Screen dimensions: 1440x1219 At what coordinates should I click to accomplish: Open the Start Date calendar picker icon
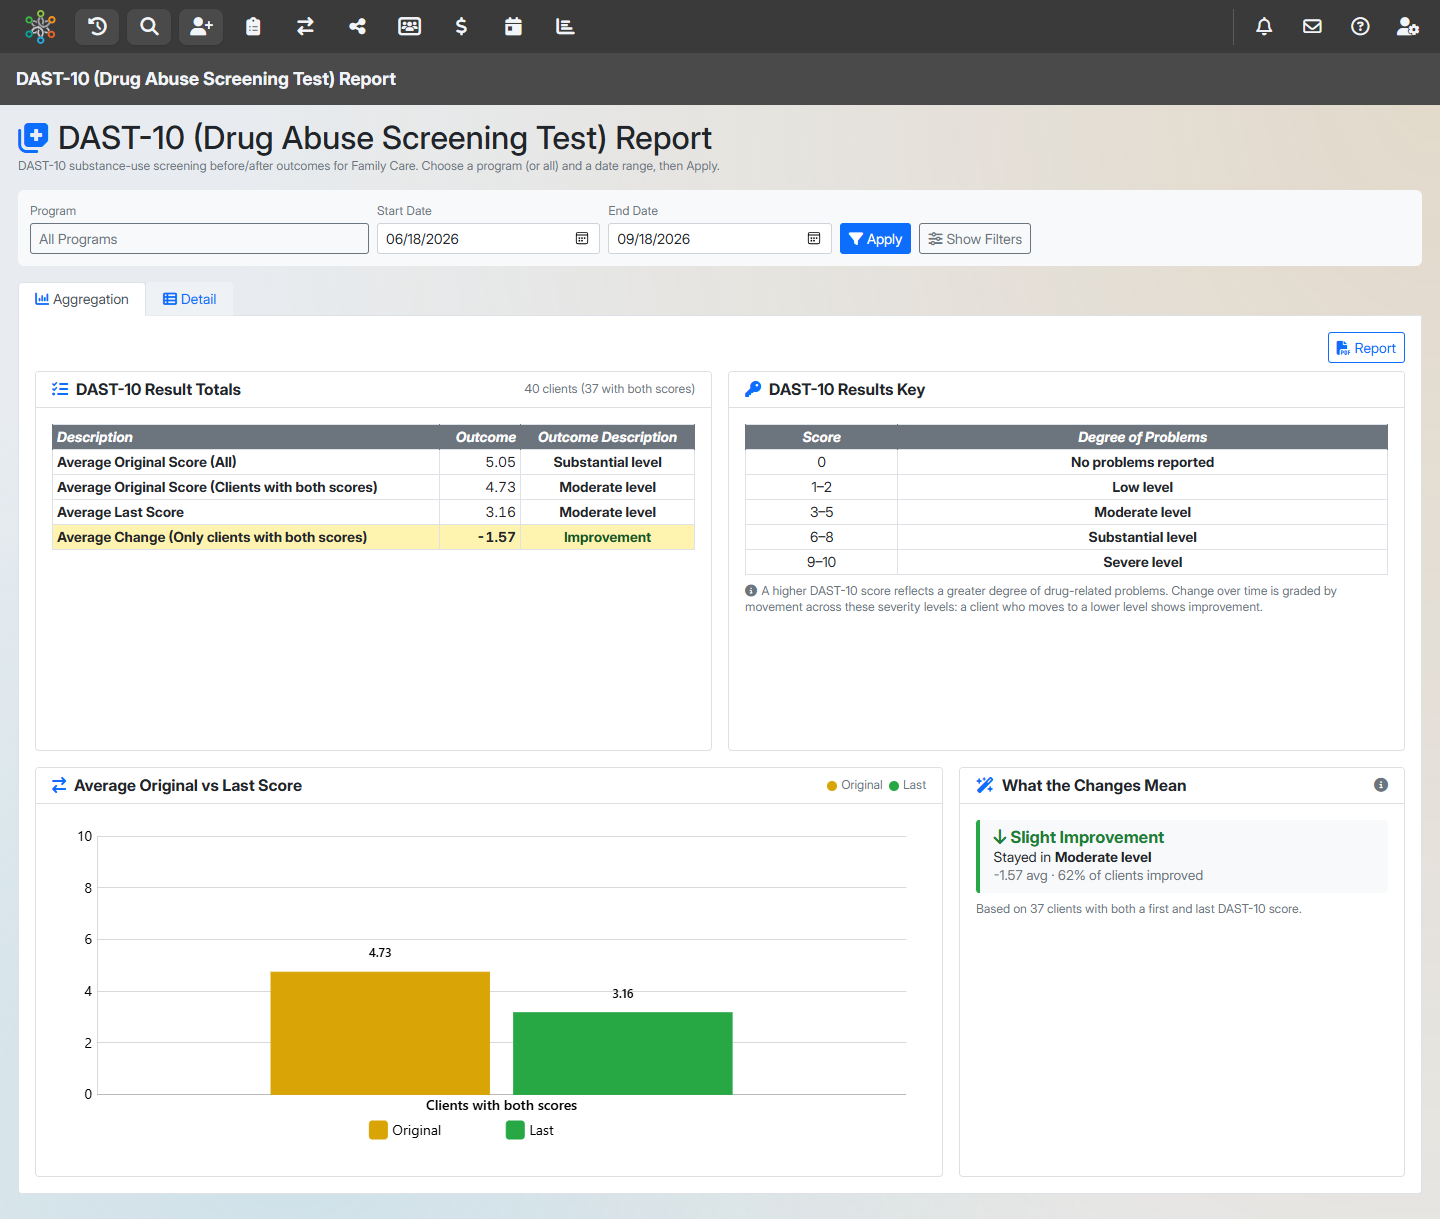tap(582, 238)
